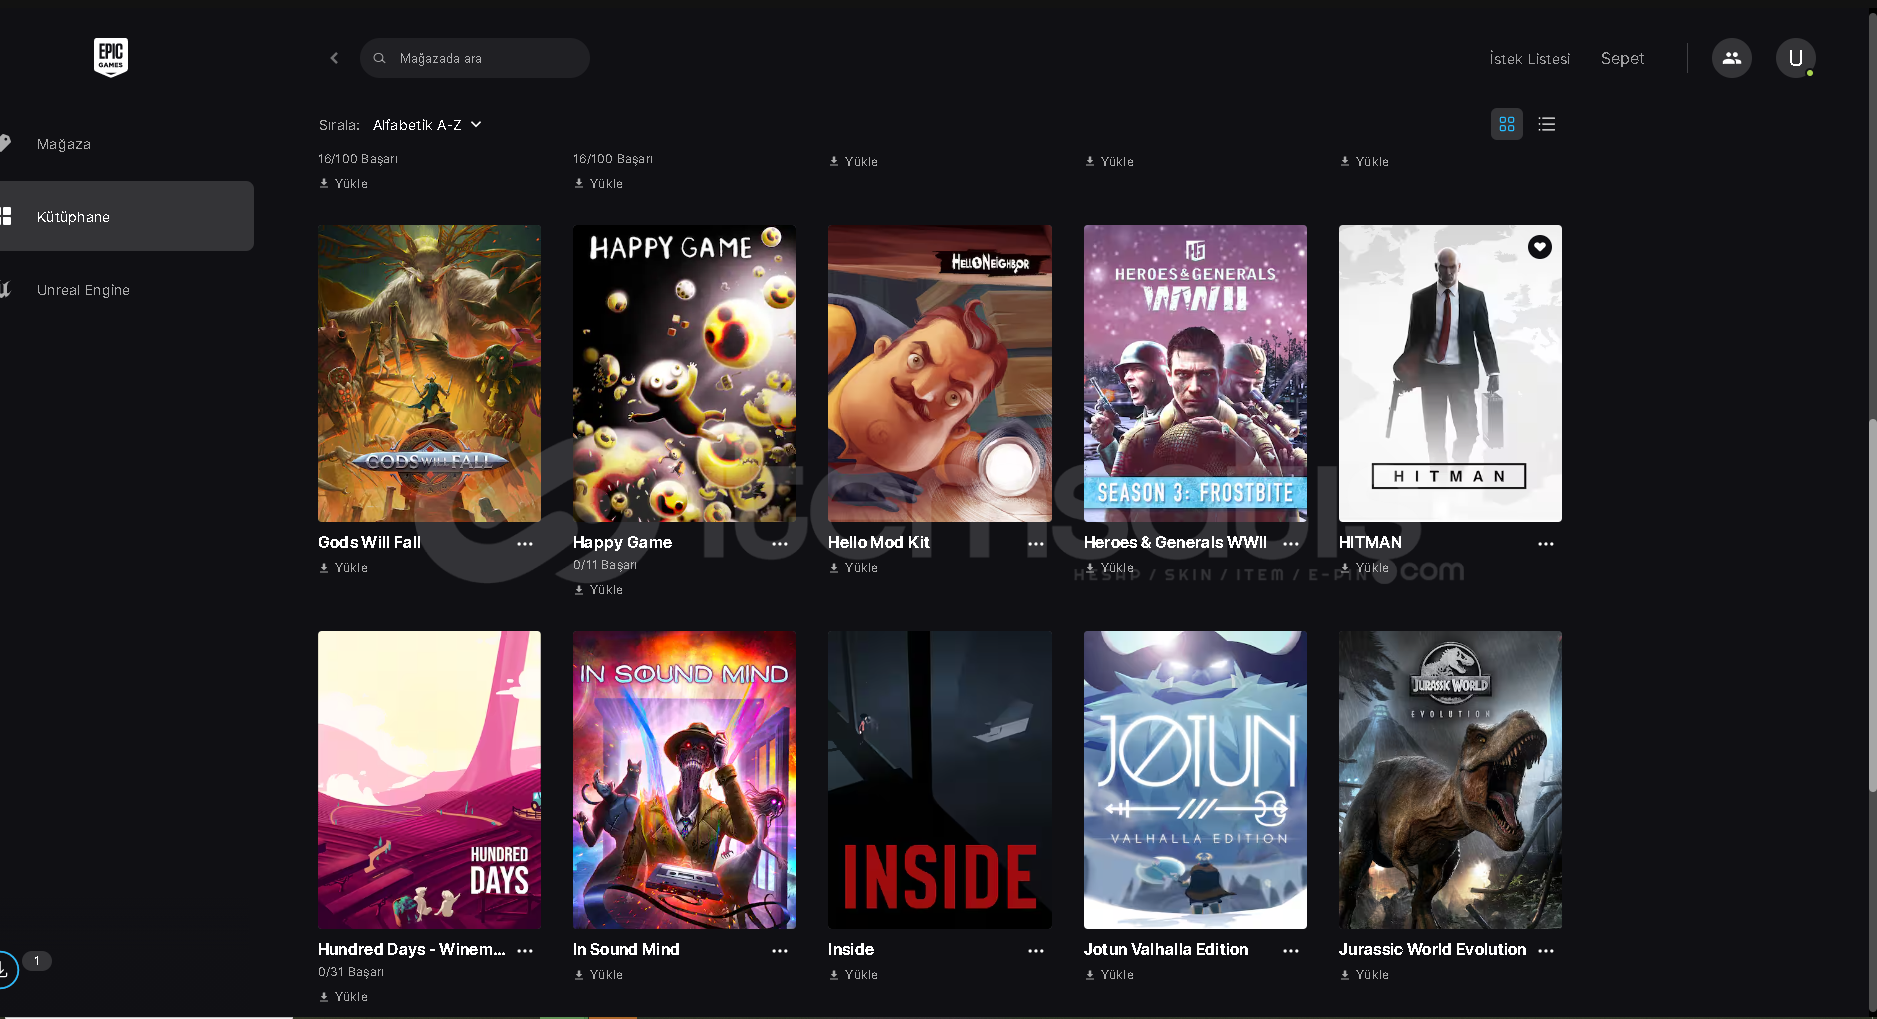Switch to grid view
Screen dimensions: 1877x1019
pyautogui.click(x=1507, y=124)
